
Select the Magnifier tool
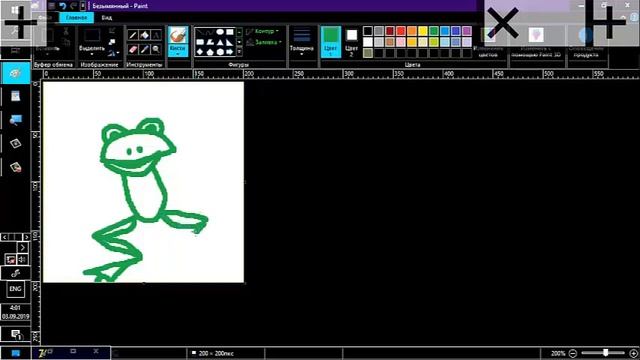point(156,49)
